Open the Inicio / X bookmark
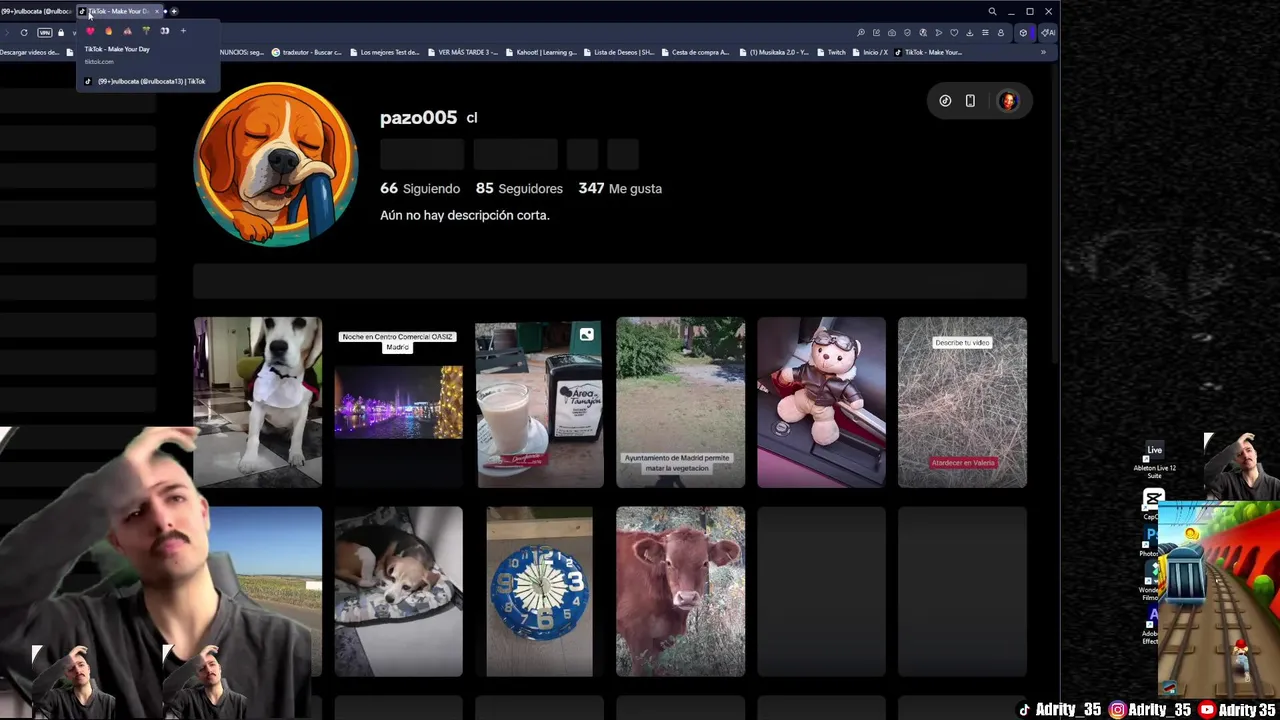 (x=869, y=52)
